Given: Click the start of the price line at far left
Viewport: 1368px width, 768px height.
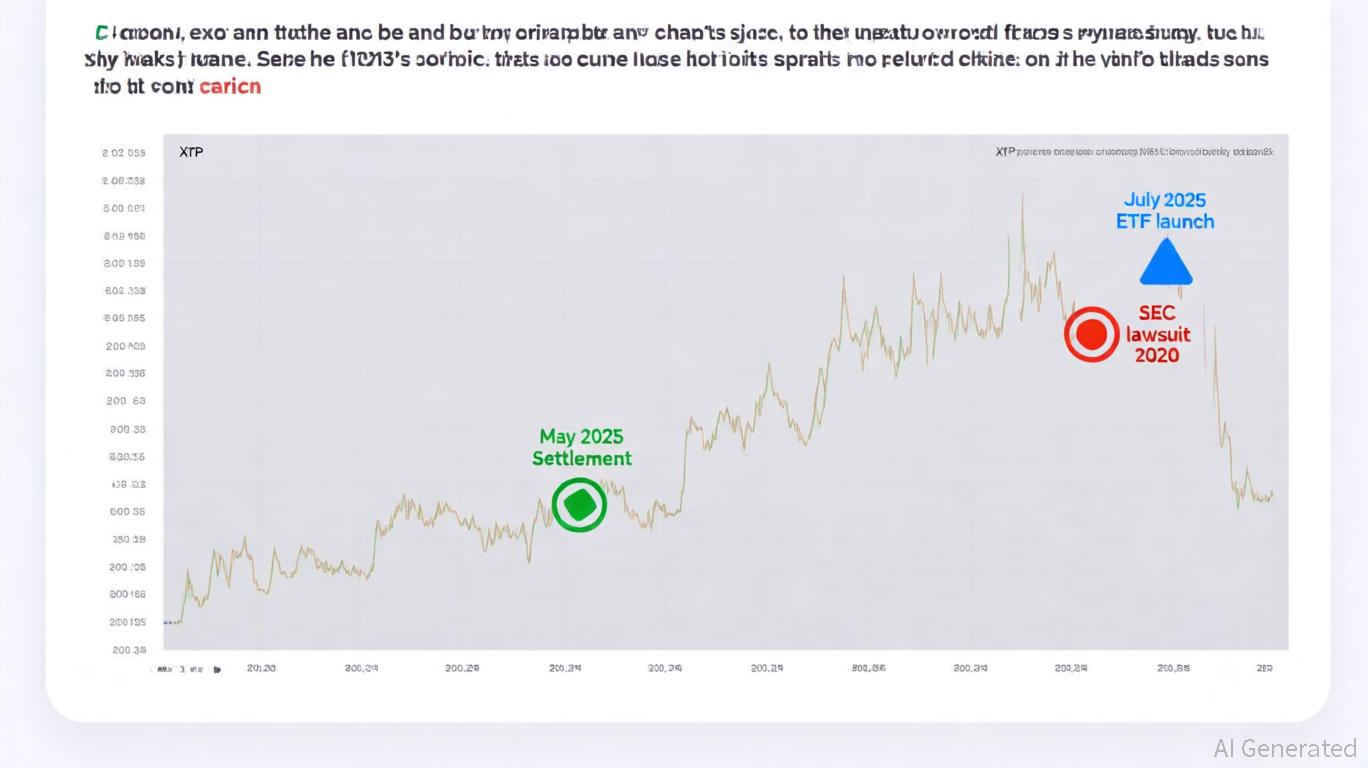Looking at the screenshot, I should (166, 623).
